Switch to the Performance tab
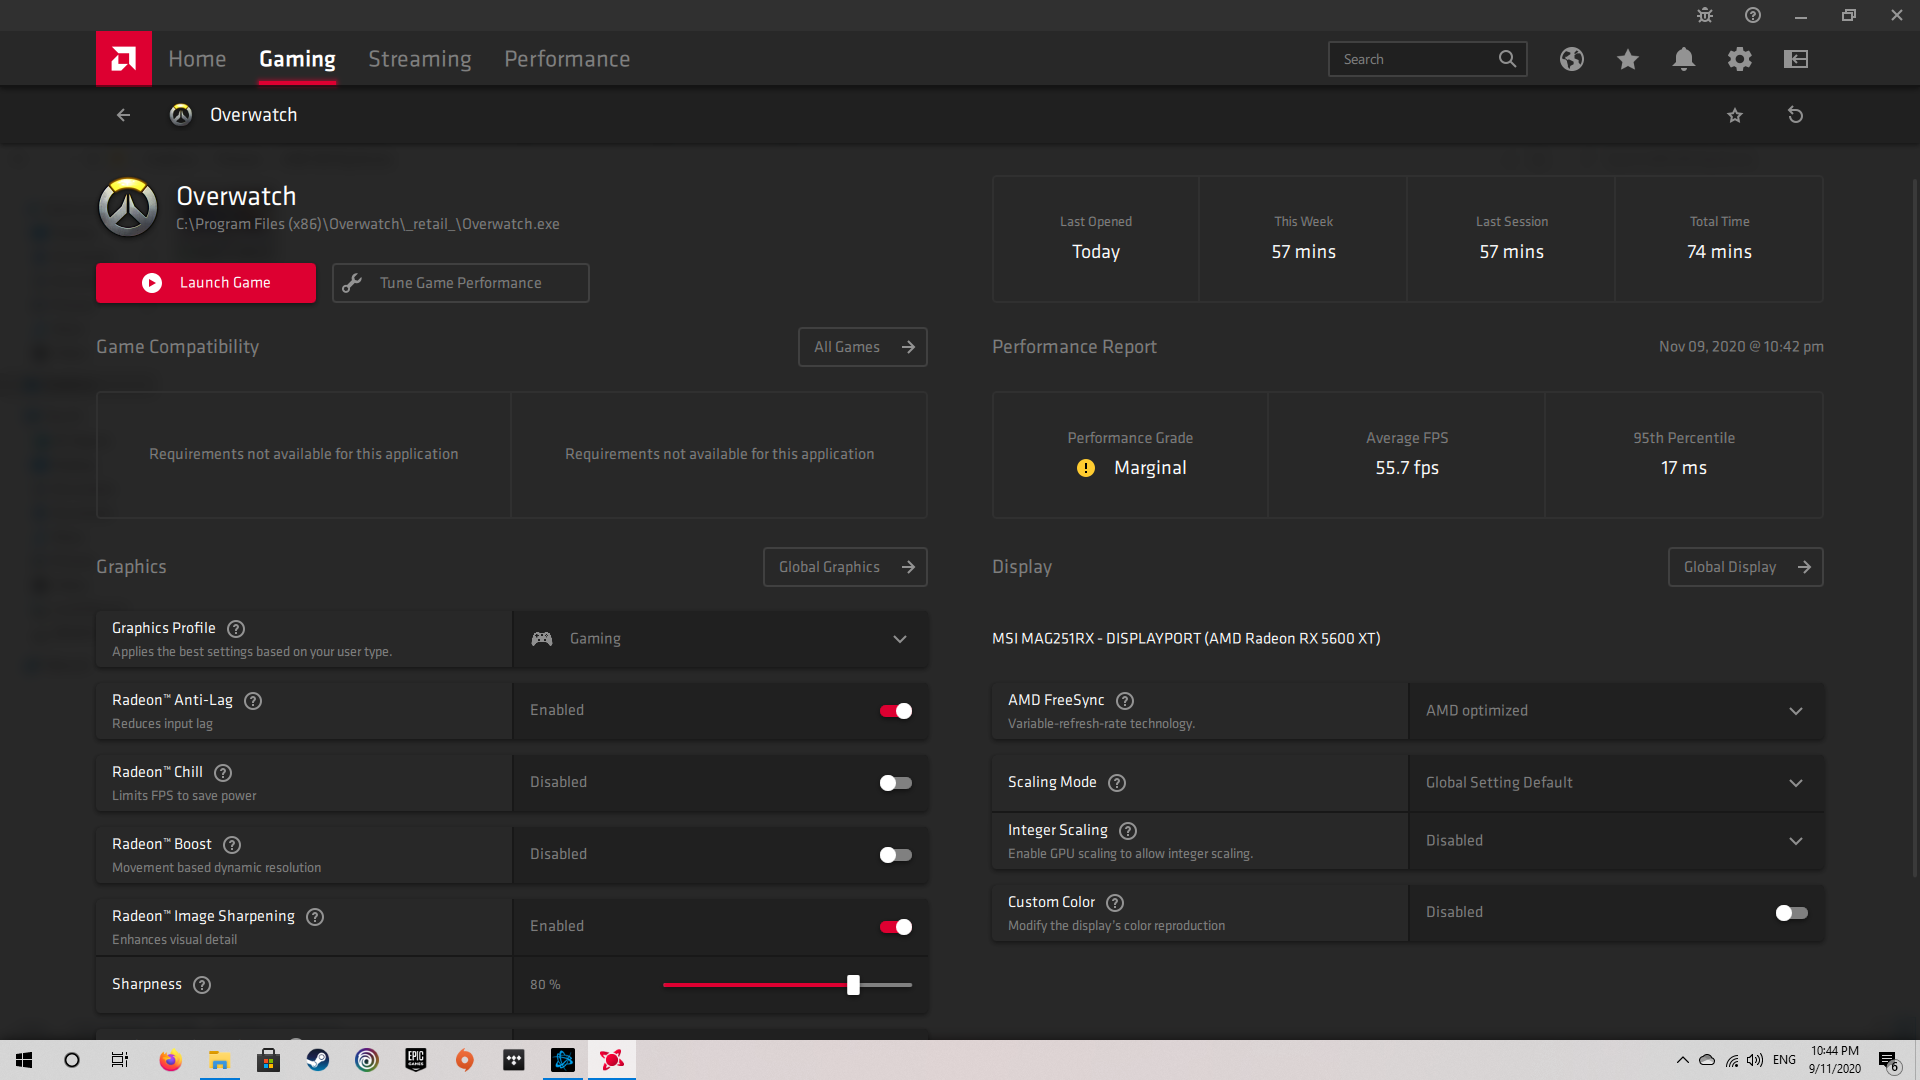 pyautogui.click(x=566, y=59)
